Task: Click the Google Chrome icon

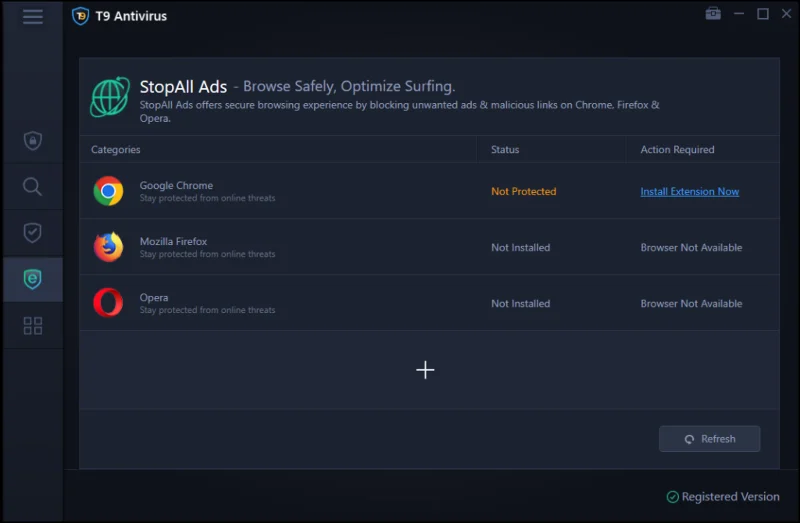Action: 108,191
